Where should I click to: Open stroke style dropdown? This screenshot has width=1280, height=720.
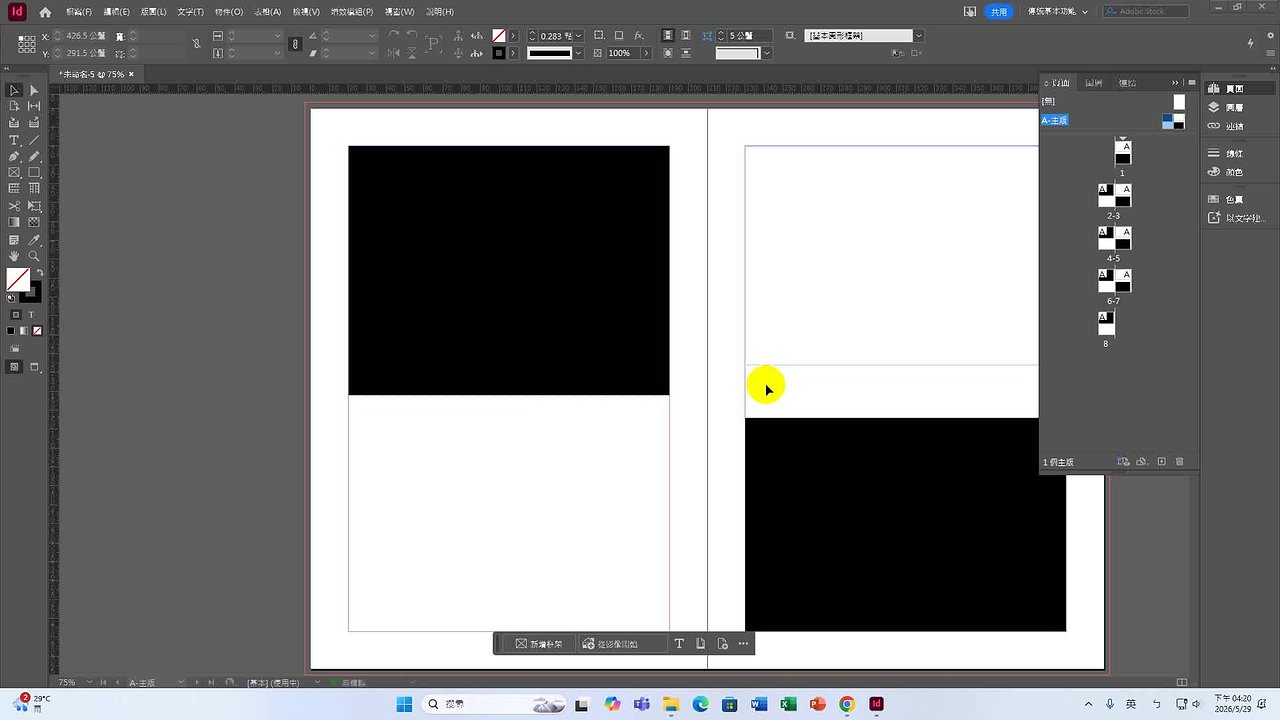[x=578, y=53]
